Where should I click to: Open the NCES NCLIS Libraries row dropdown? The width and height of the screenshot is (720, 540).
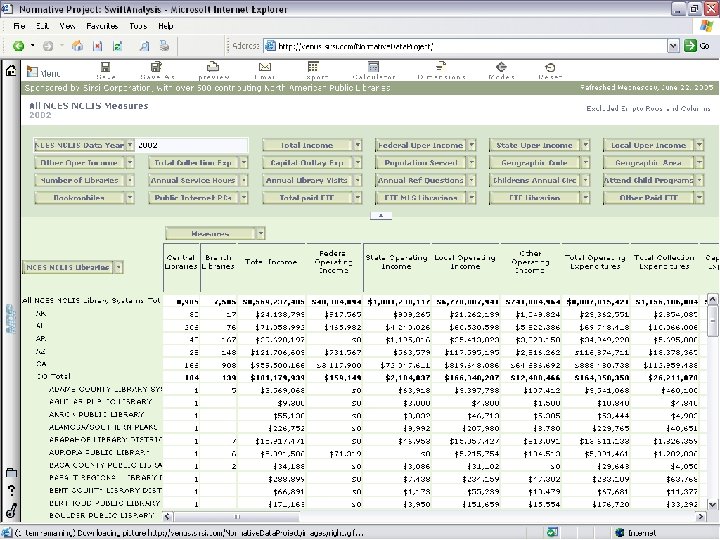coord(118,267)
